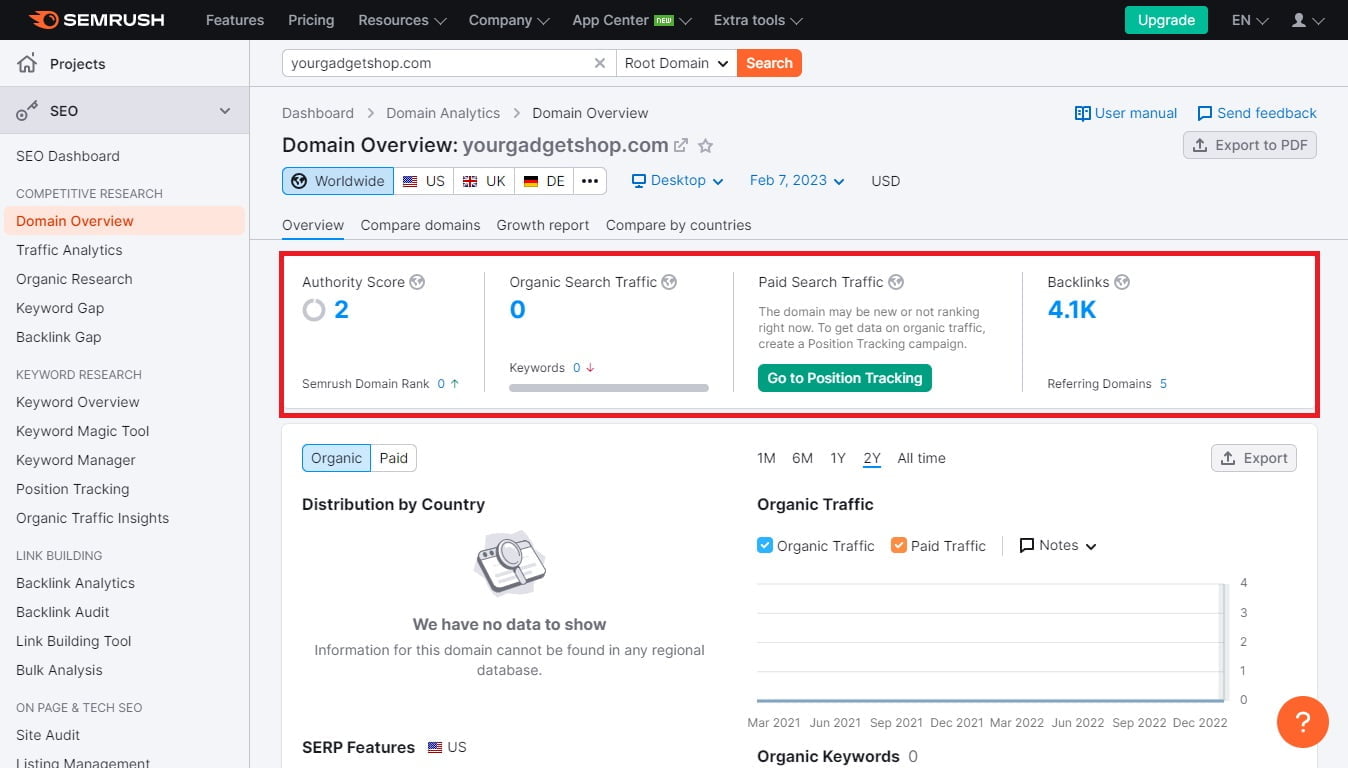This screenshot has height=768, width=1348.
Task: Select the 2Y time range
Action: 872,458
